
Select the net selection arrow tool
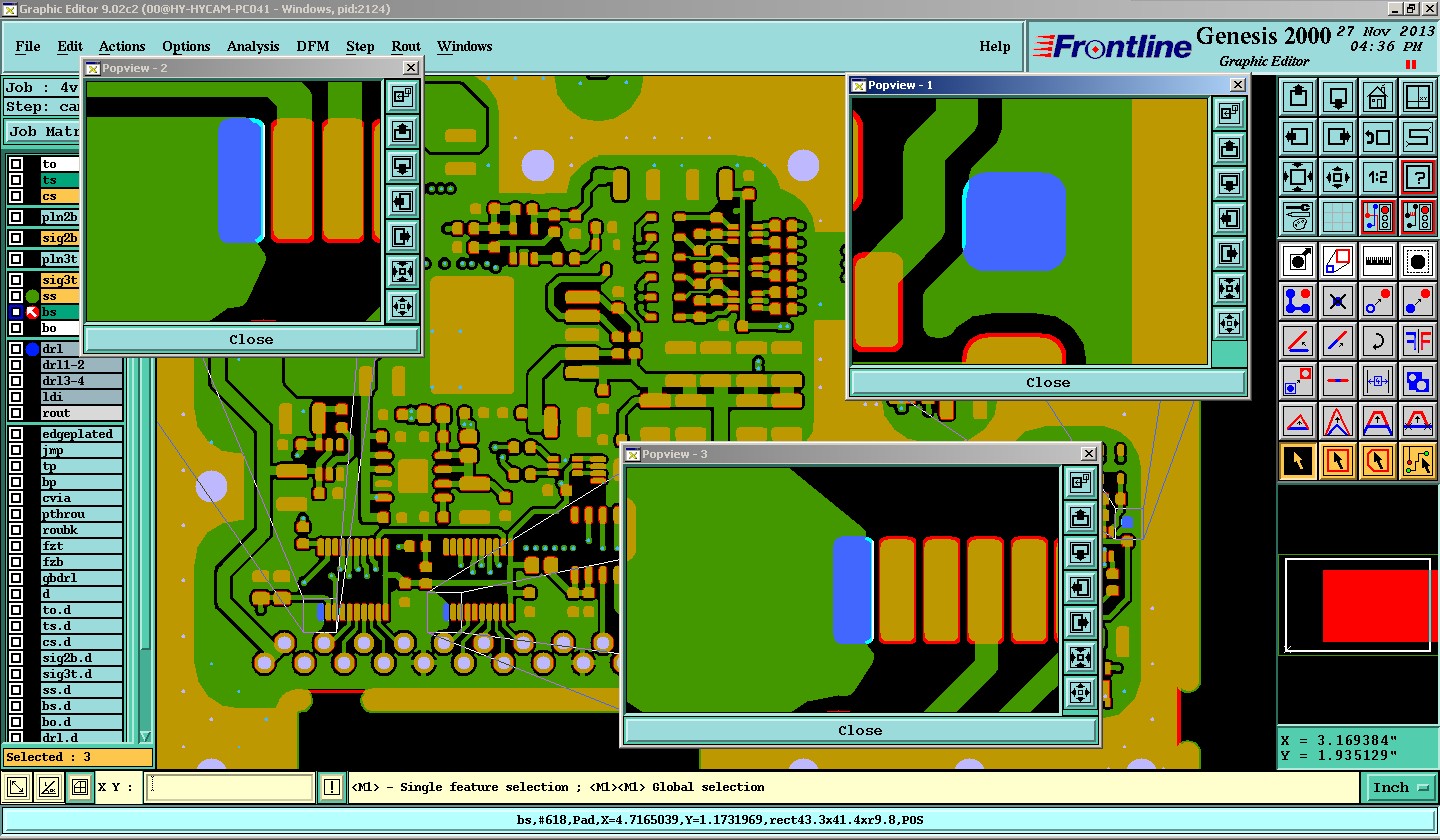tap(1417, 461)
